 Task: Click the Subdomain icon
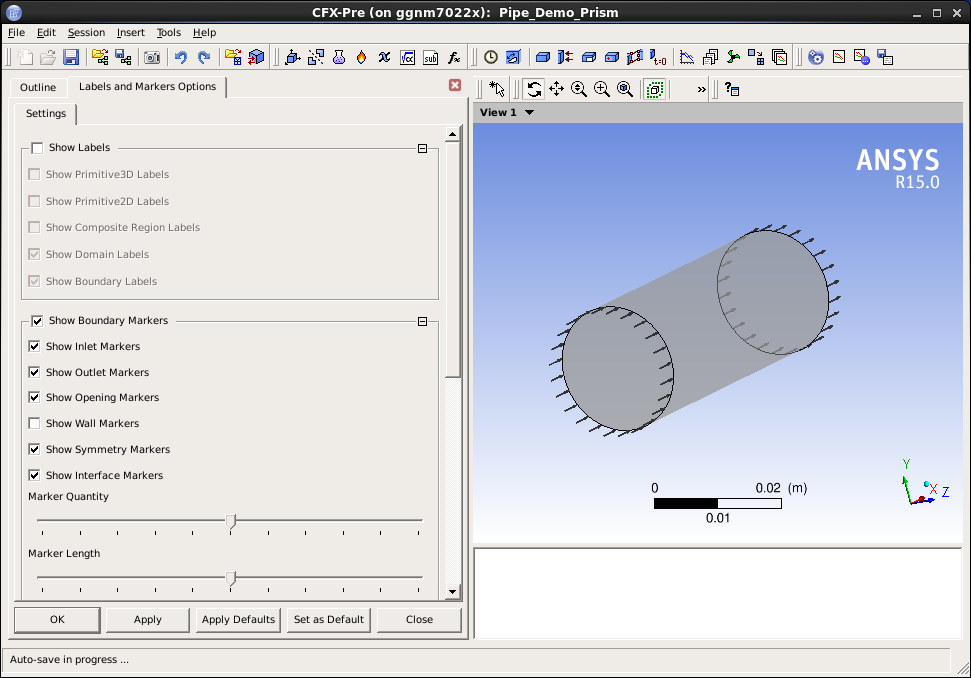point(589,58)
